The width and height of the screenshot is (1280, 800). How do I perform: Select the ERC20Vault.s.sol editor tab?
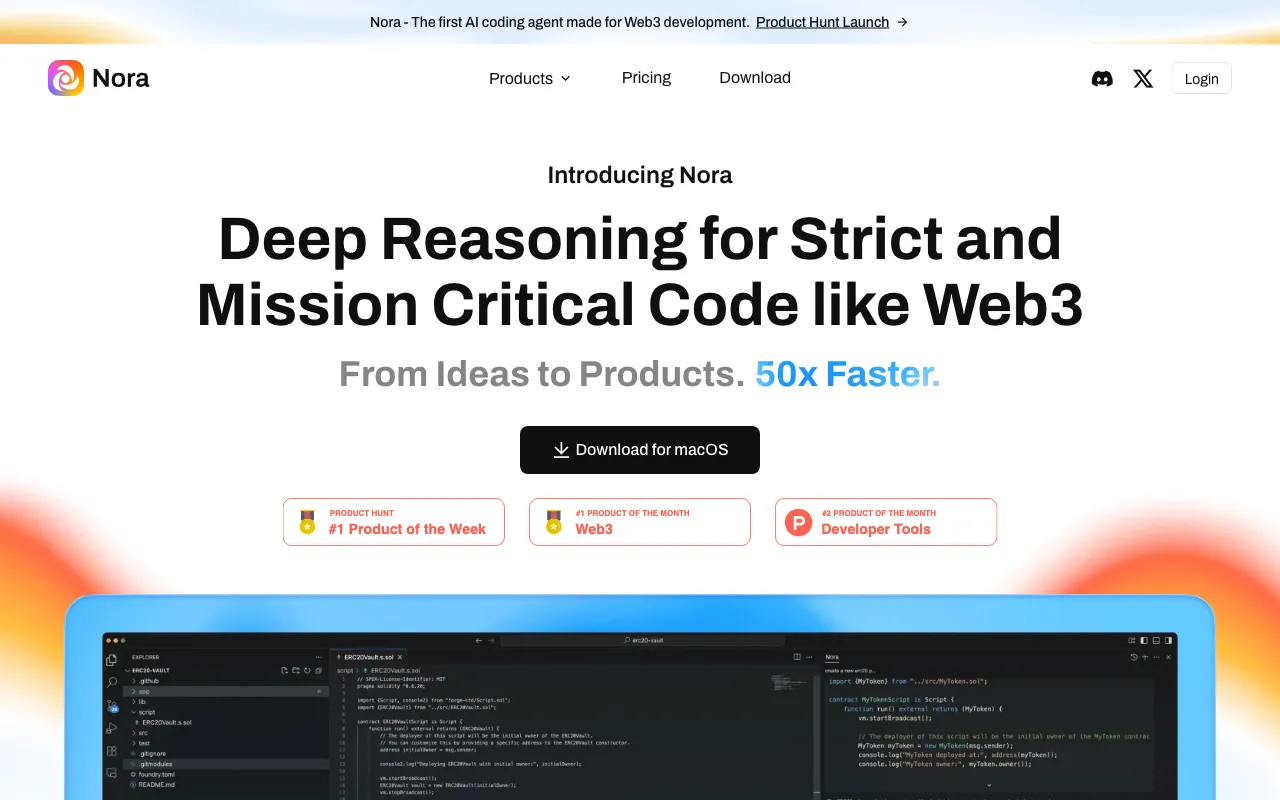370,657
